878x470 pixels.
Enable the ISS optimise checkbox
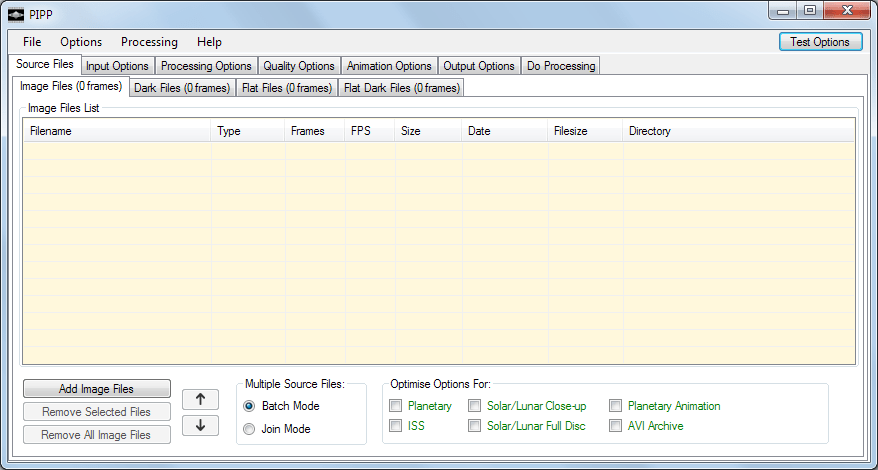coord(396,426)
